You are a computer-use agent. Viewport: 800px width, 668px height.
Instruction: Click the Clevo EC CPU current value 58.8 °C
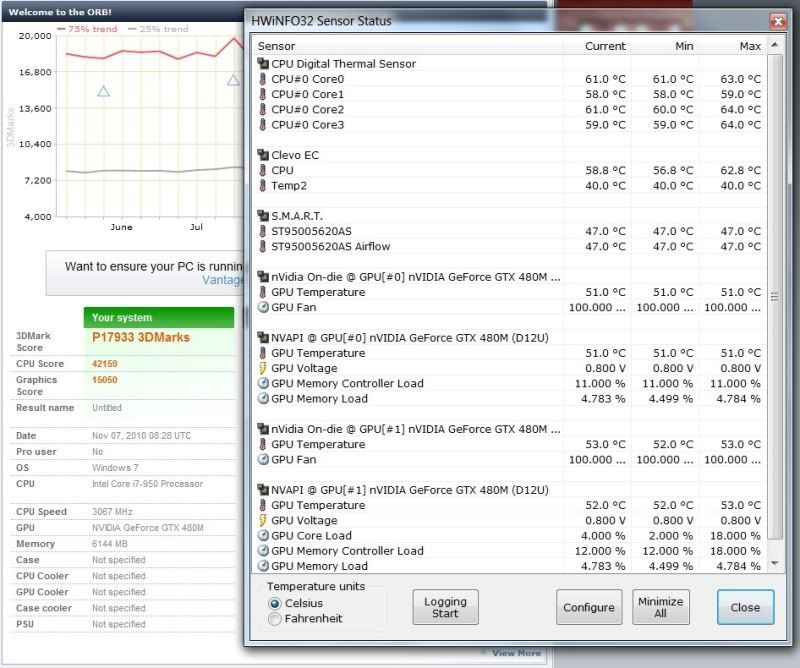coord(605,170)
